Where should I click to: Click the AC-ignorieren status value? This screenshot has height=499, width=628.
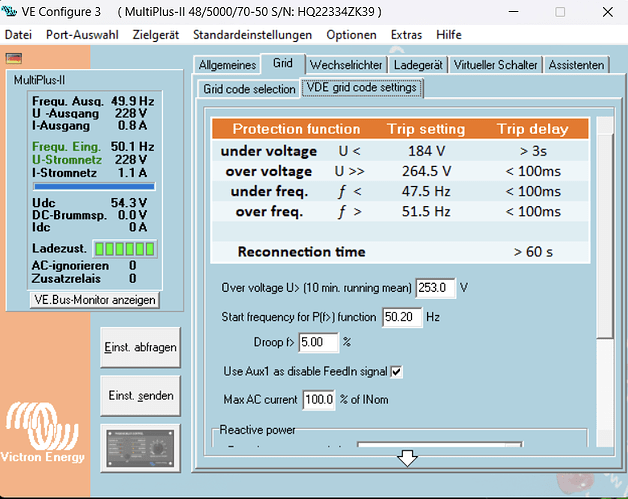click(x=133, y=266)
